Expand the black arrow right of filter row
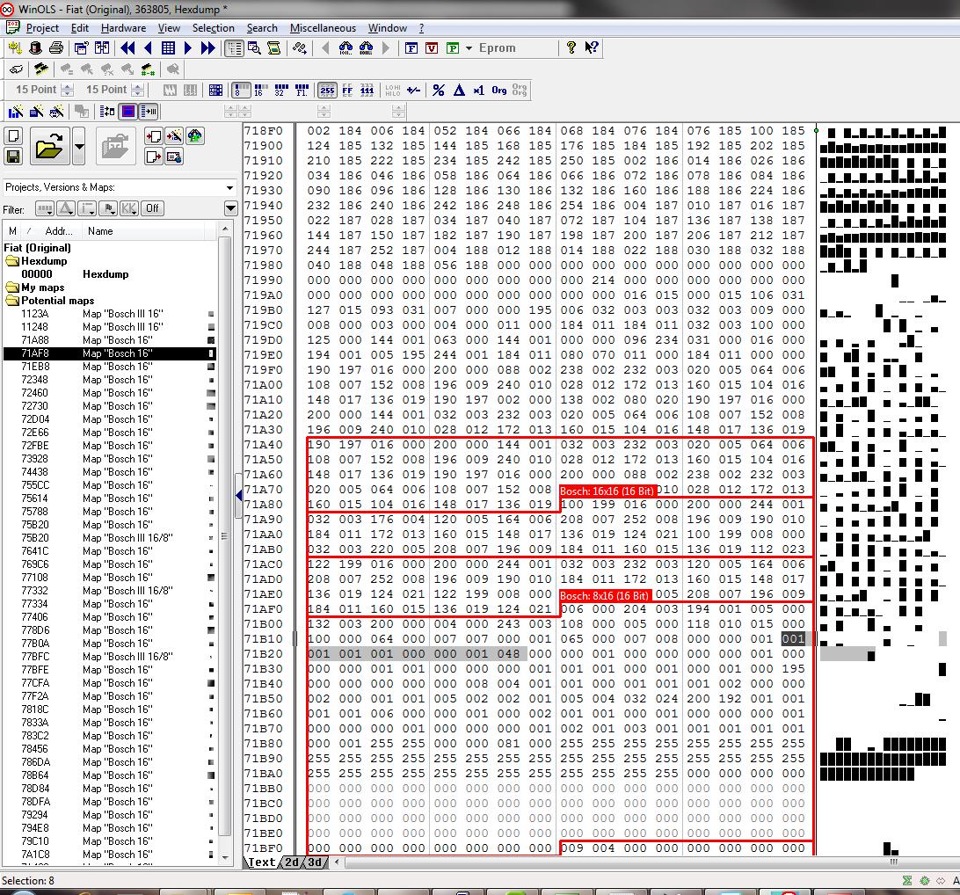 231,208
